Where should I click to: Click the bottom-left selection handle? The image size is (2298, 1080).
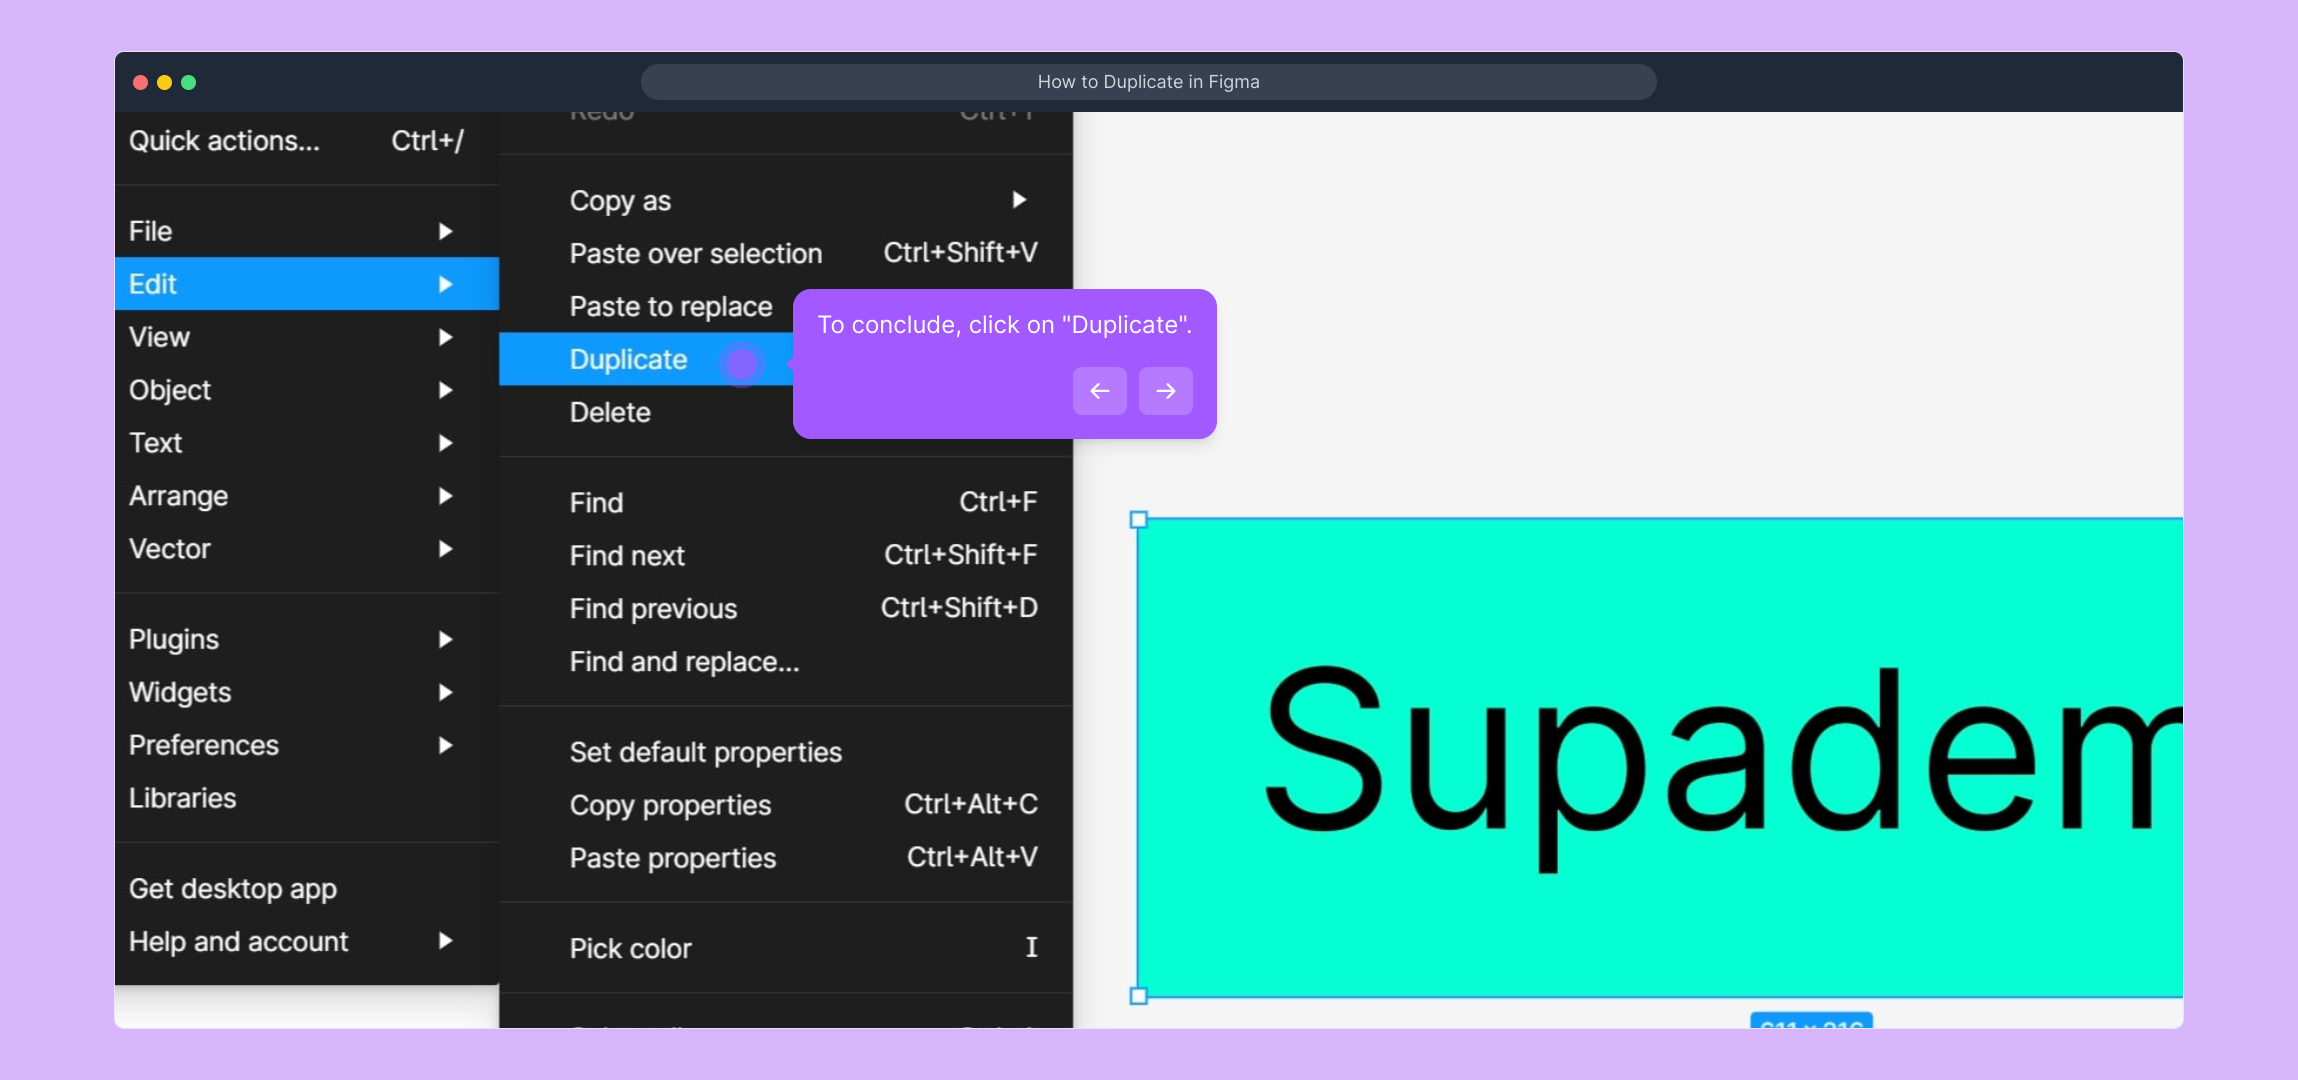click(1138, 996)
